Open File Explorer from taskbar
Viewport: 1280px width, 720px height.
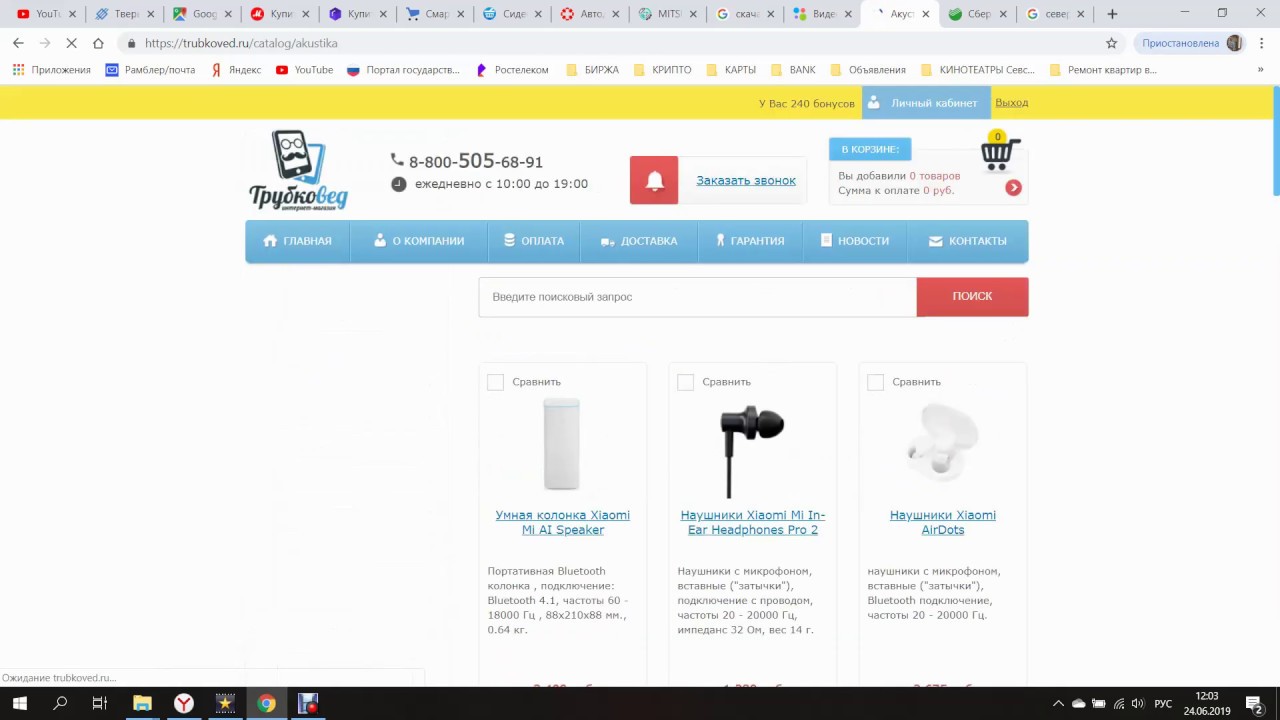tap(142, 704)
